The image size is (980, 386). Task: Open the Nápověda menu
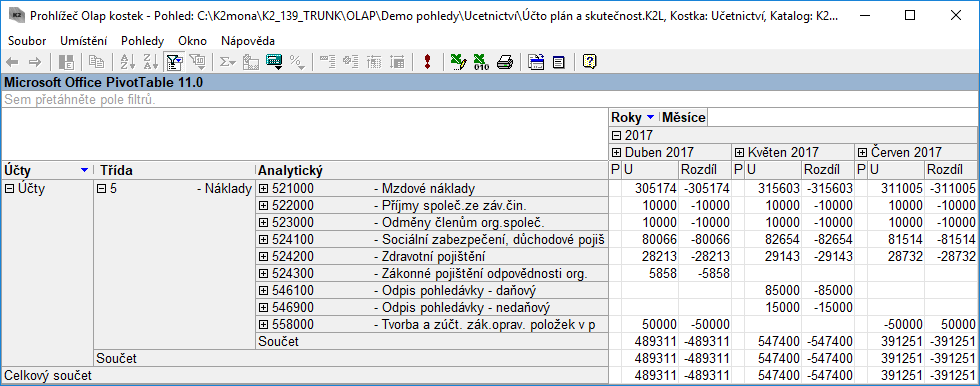248,41
